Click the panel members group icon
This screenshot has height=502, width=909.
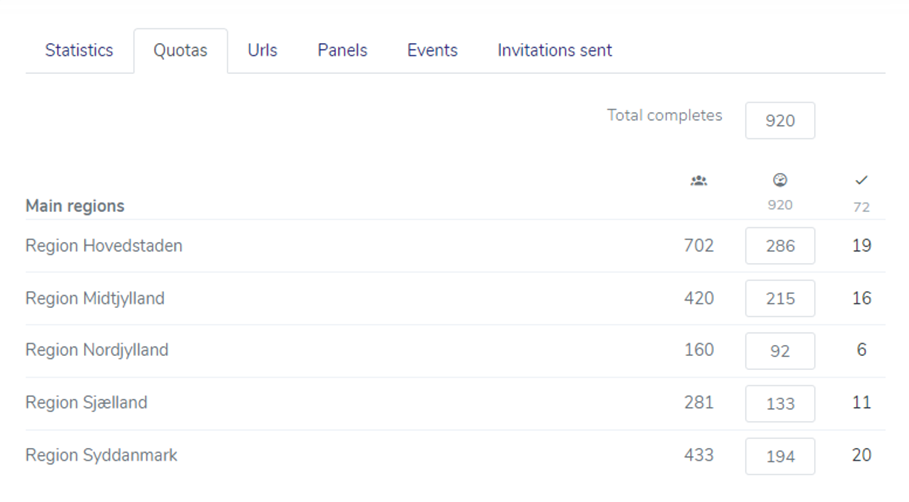point(699,181)
